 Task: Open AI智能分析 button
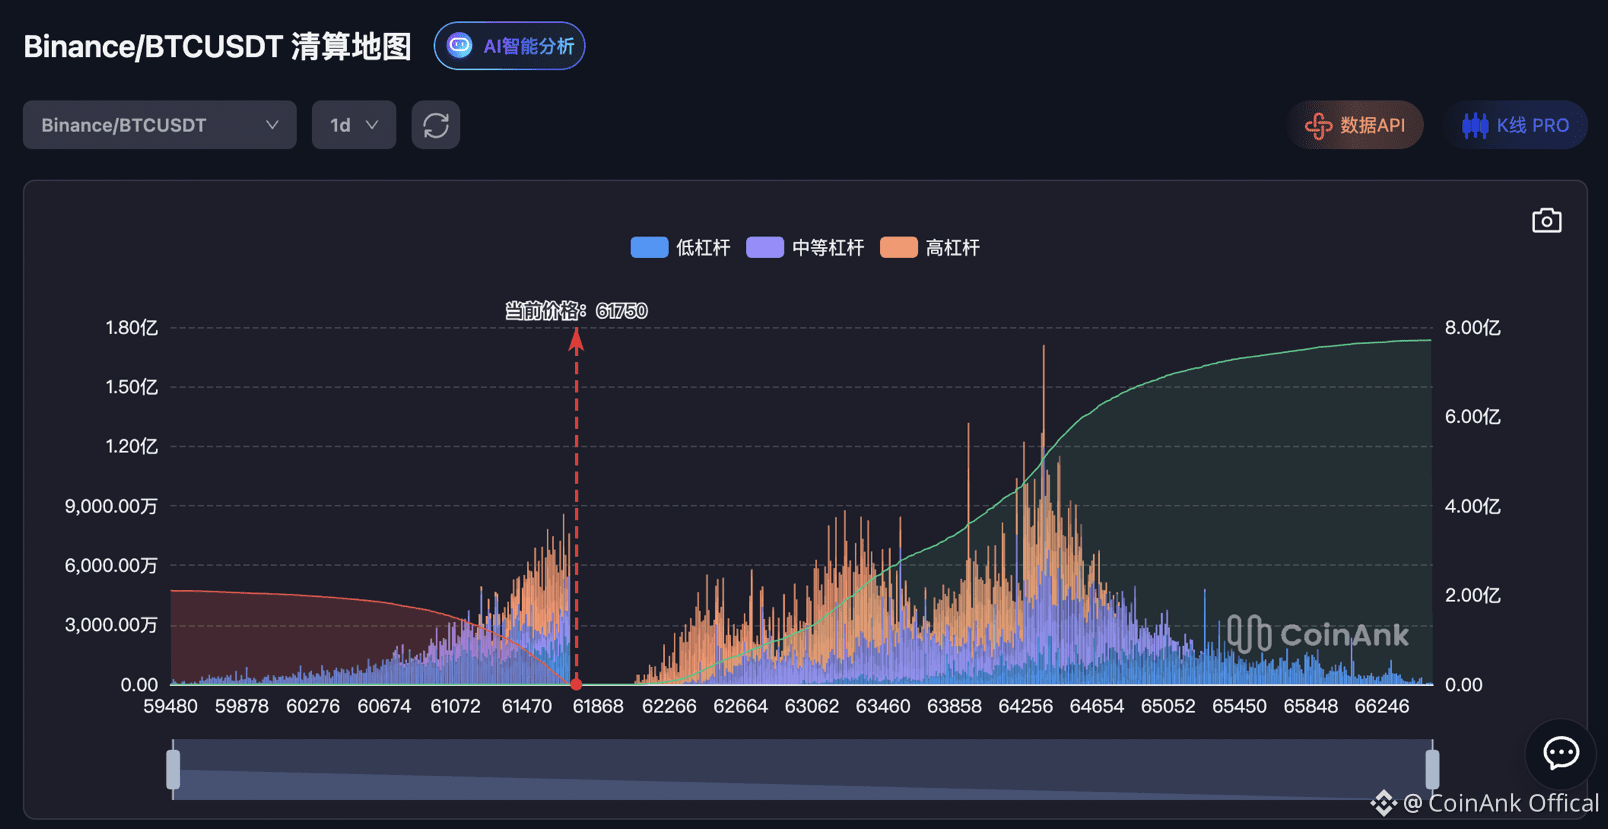point(510,46)
